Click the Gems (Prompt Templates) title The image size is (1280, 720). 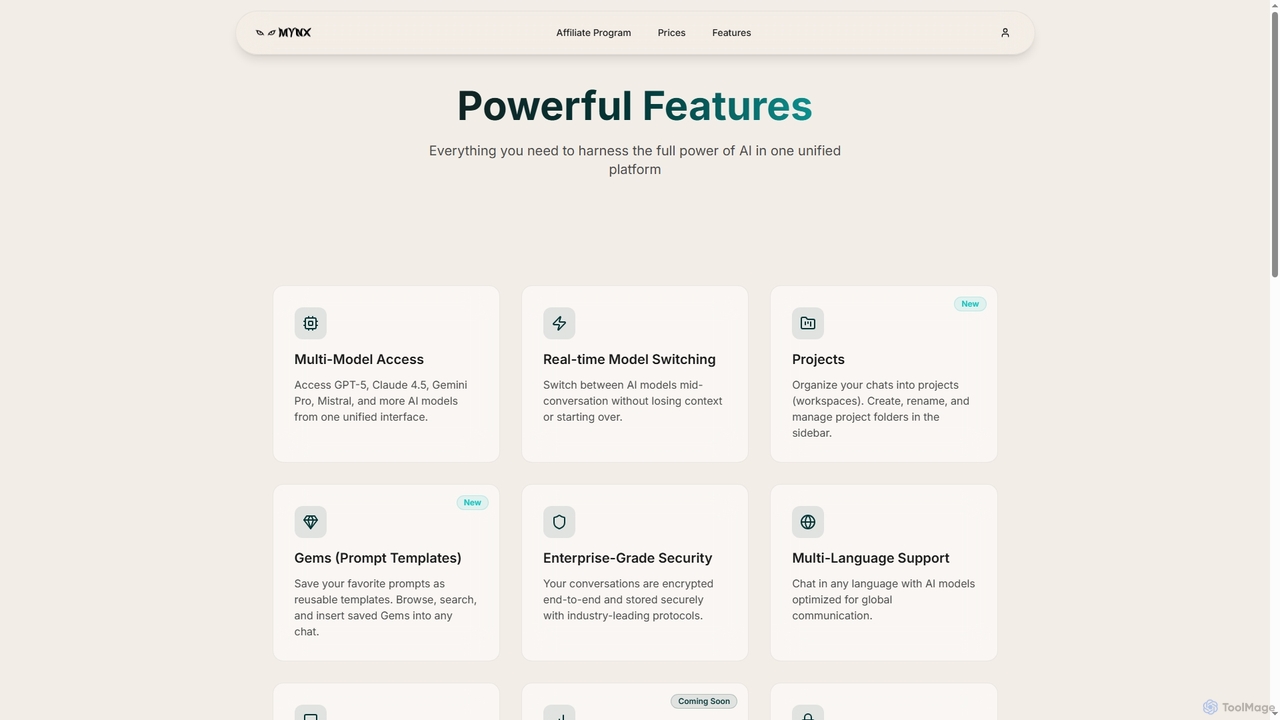click(378, 558)
